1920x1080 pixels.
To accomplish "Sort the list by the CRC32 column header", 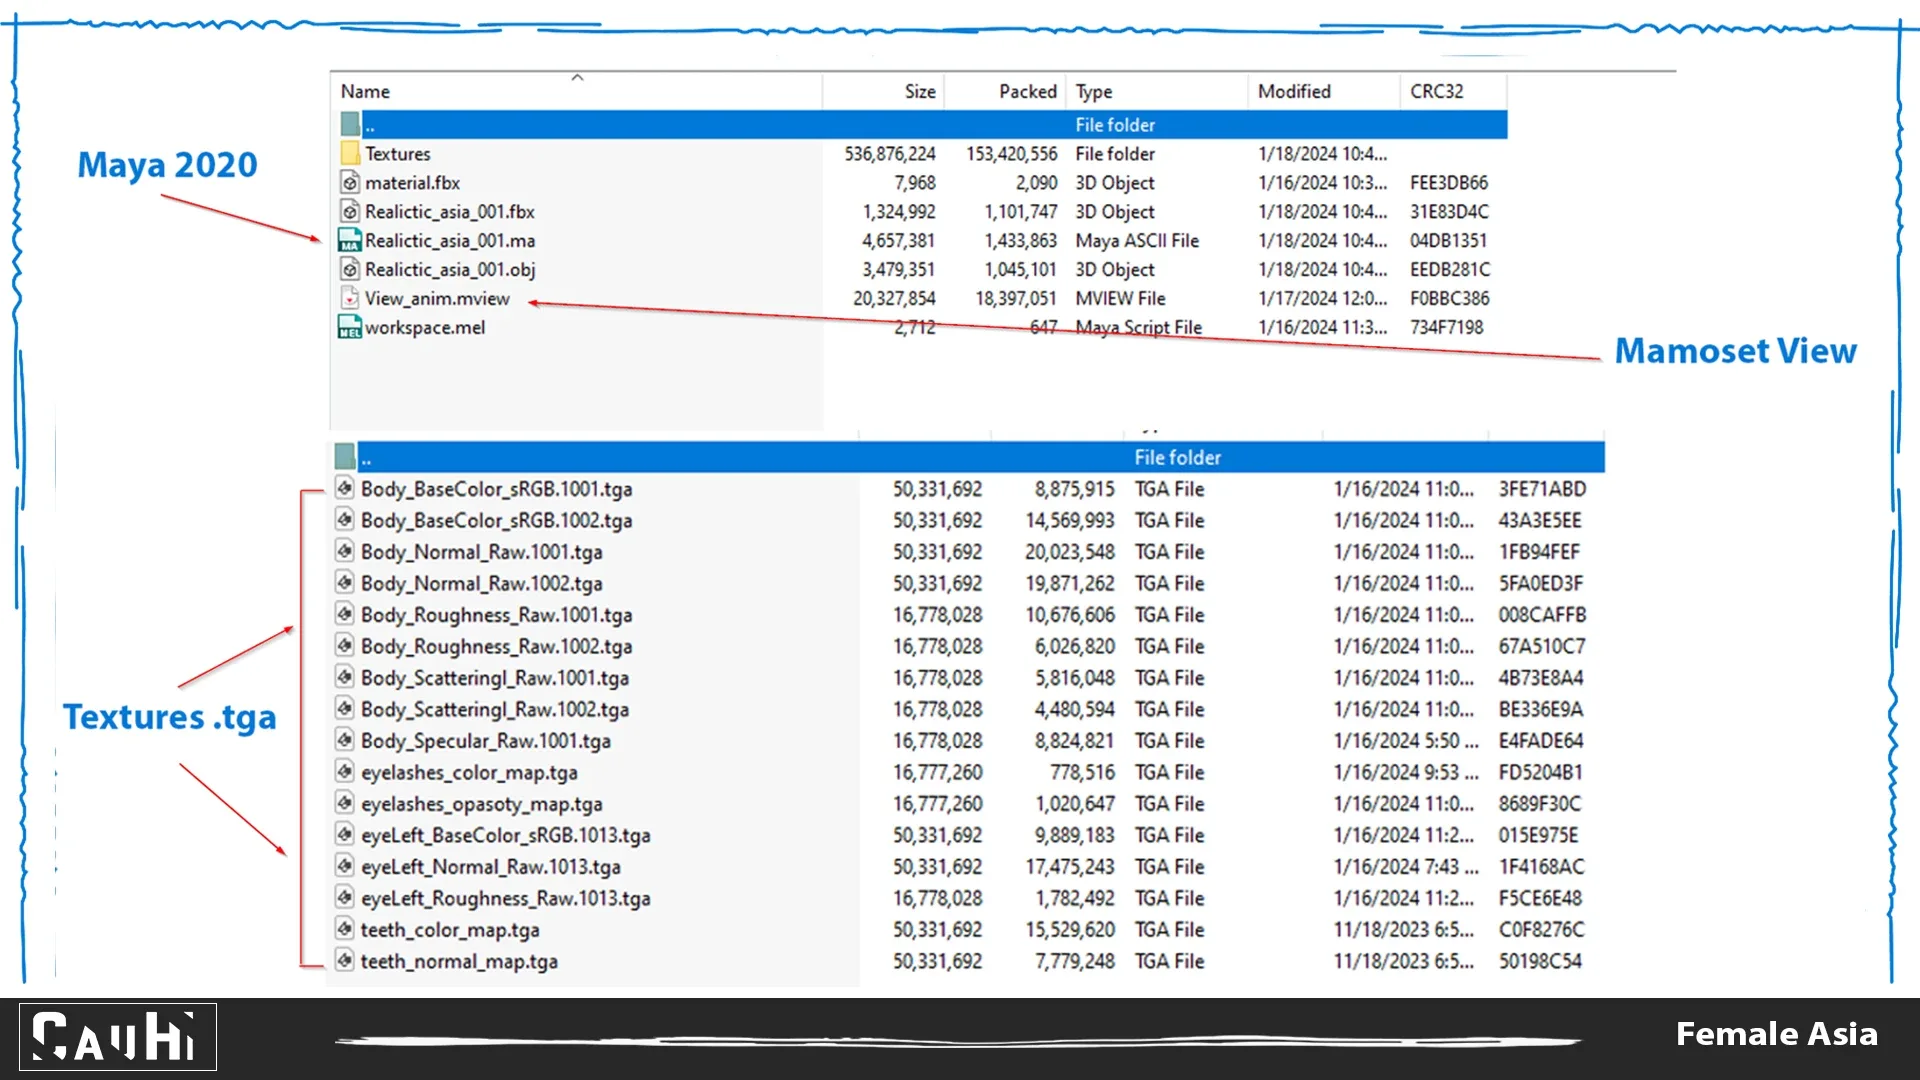I will pos(1436,91).
